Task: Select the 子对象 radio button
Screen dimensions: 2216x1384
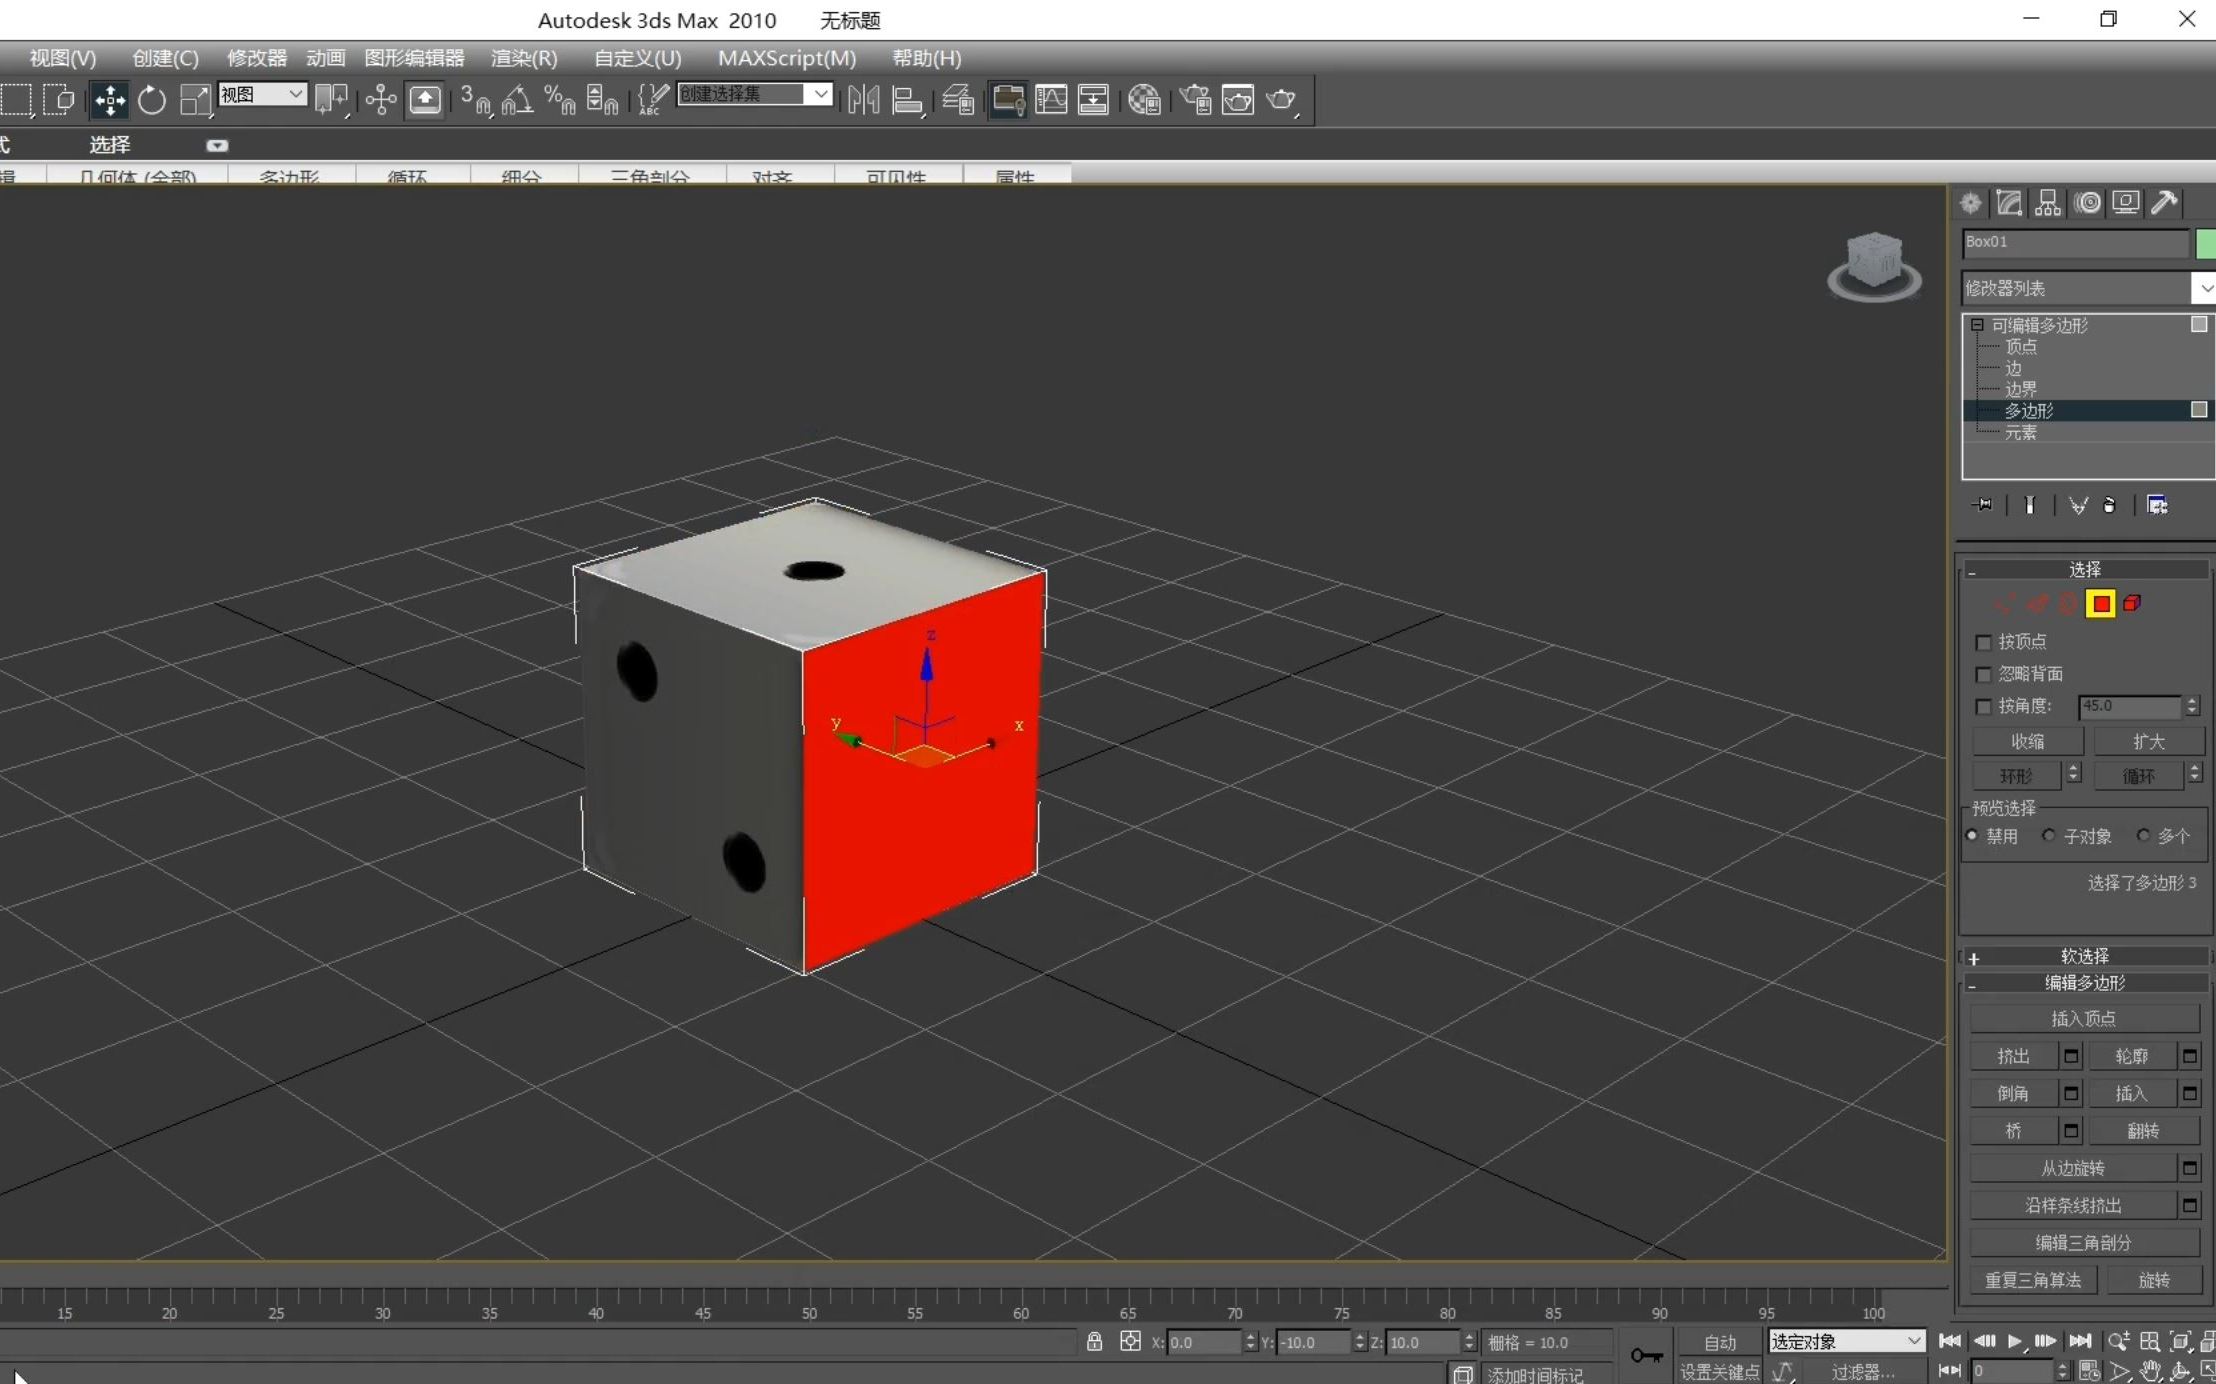Action: tap(2048, 836)
